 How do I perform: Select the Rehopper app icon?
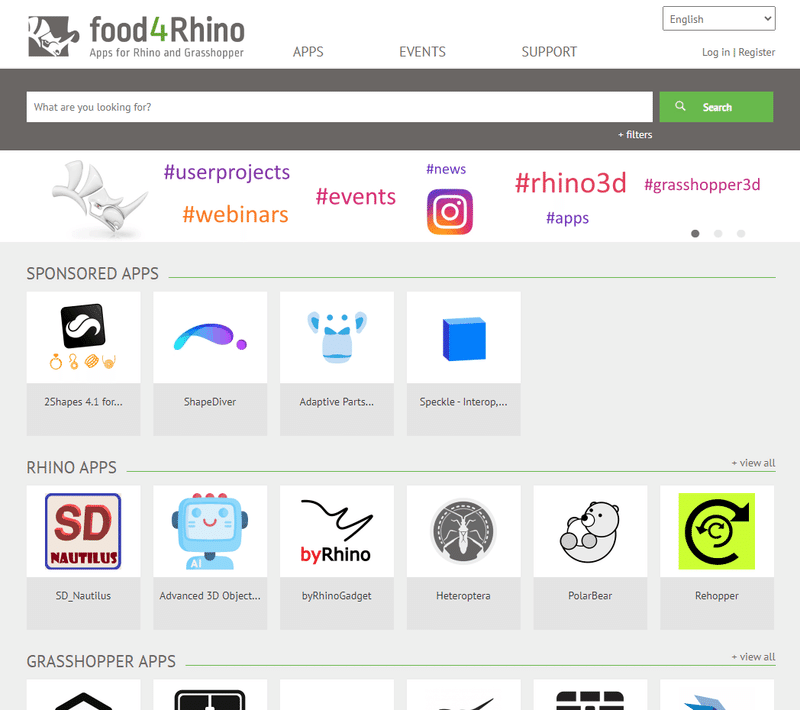click(x=716, y=531)
